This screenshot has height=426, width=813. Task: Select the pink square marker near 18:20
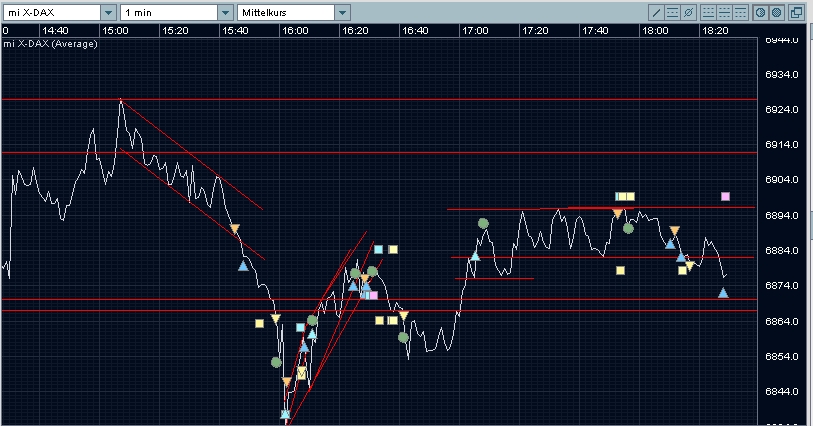coord(725,196)
